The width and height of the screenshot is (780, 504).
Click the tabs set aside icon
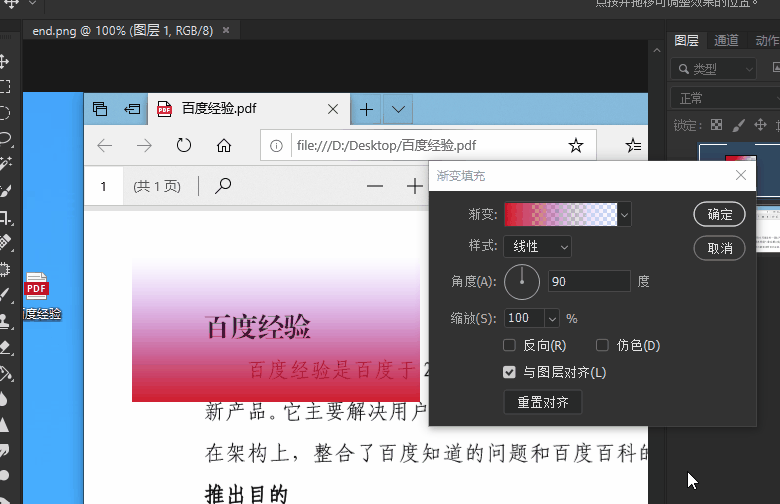click(x=100, y=109)
